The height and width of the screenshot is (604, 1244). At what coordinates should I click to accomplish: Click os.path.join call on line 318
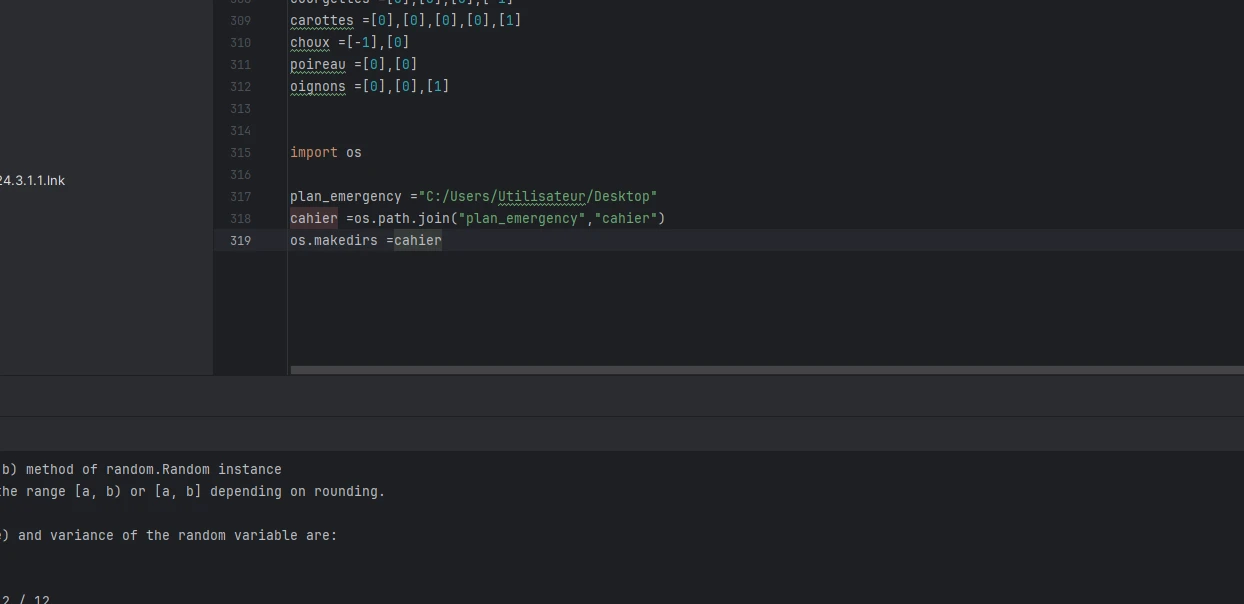401,219
